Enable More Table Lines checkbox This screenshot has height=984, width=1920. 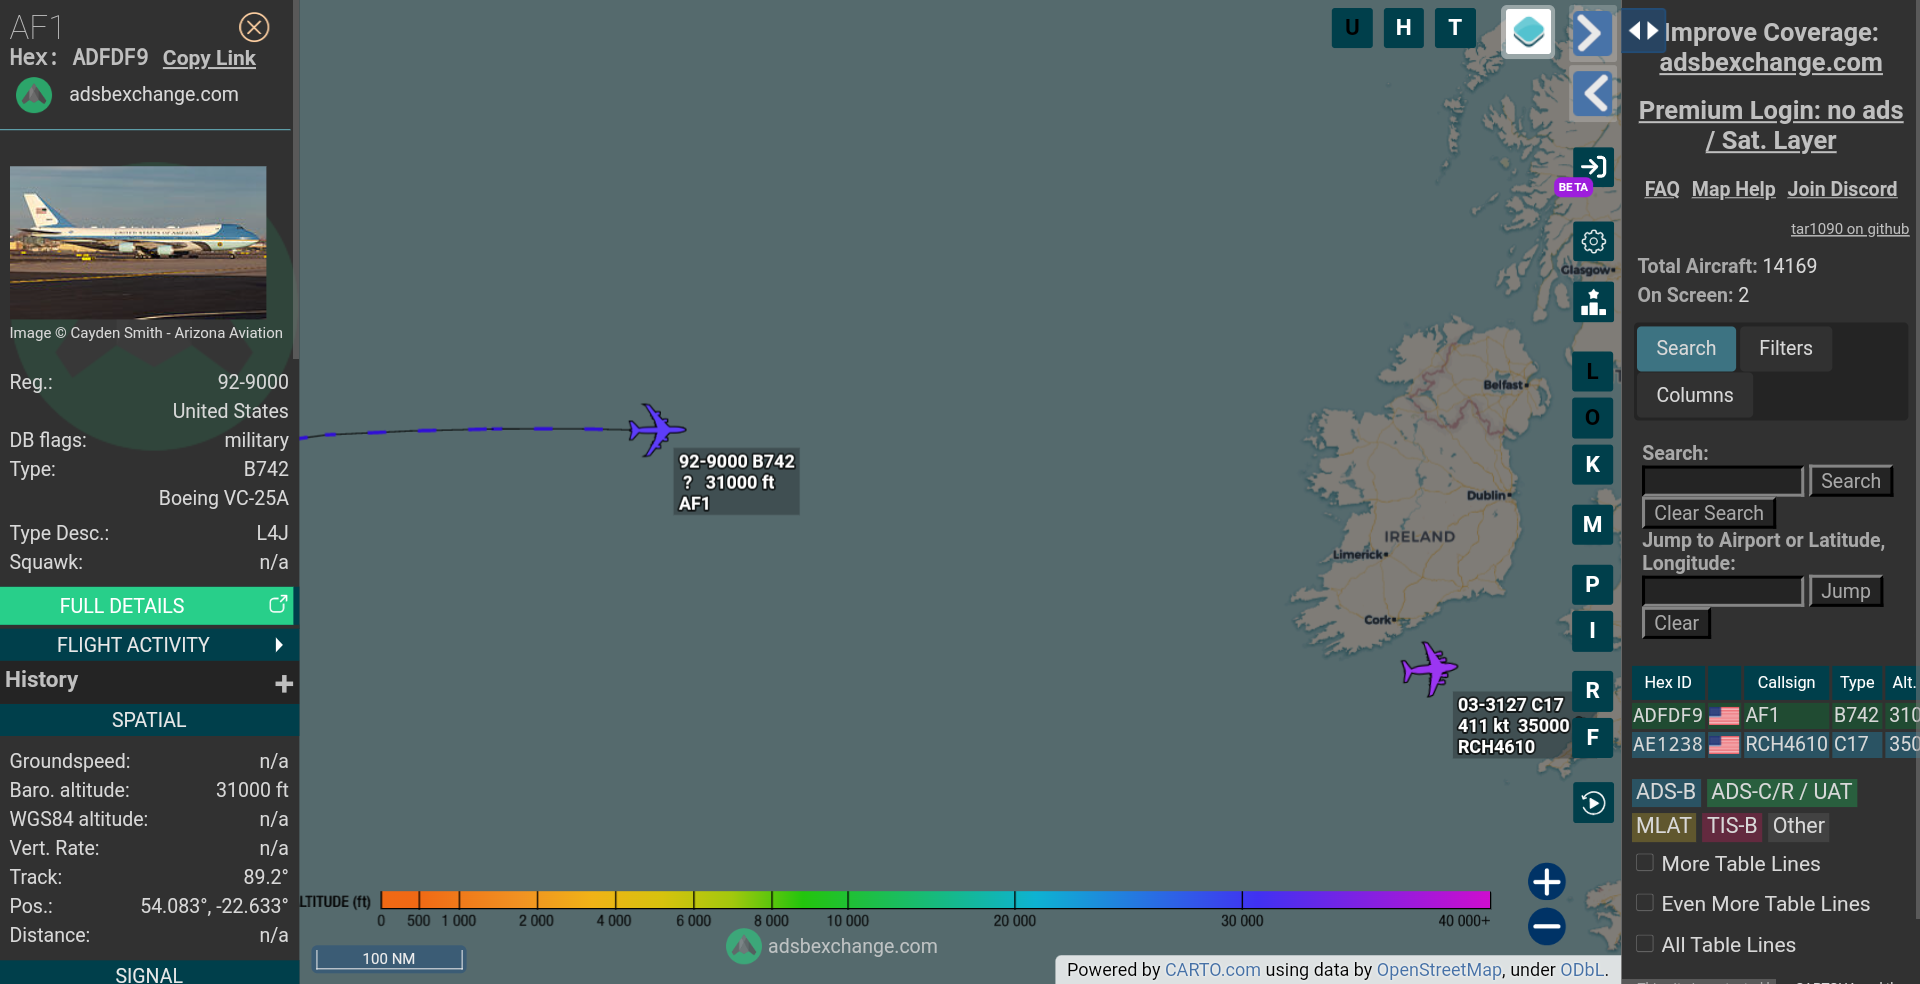(1644, 862)
